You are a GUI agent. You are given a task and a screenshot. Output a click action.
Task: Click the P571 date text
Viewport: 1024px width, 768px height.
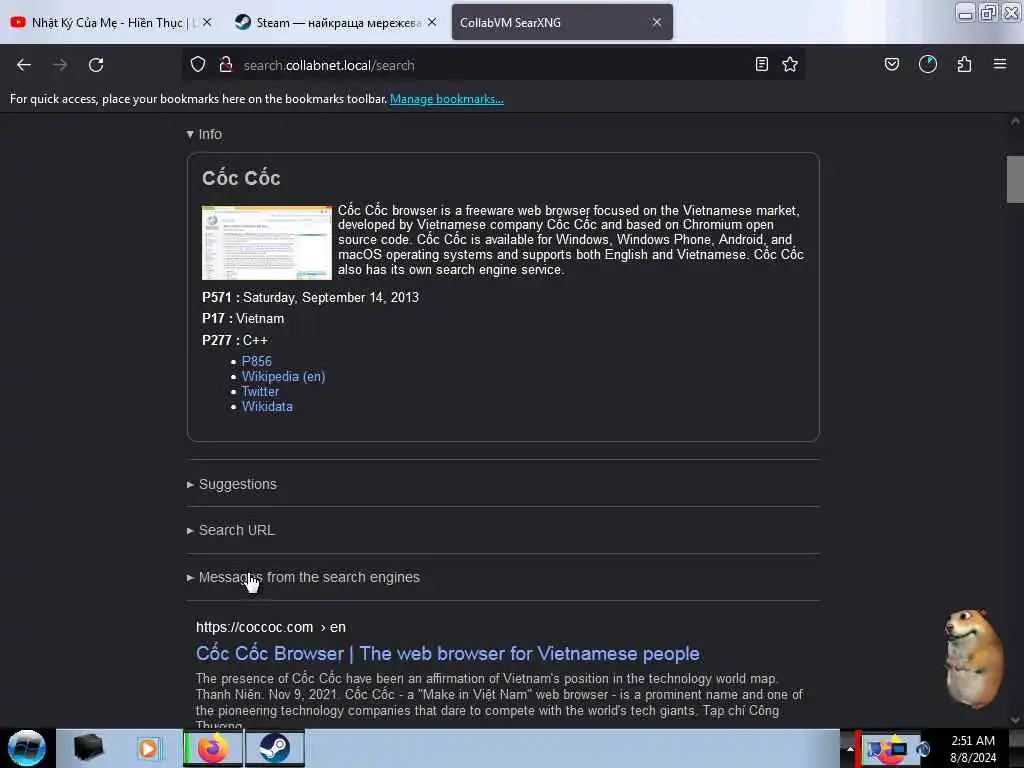[310, 297]
